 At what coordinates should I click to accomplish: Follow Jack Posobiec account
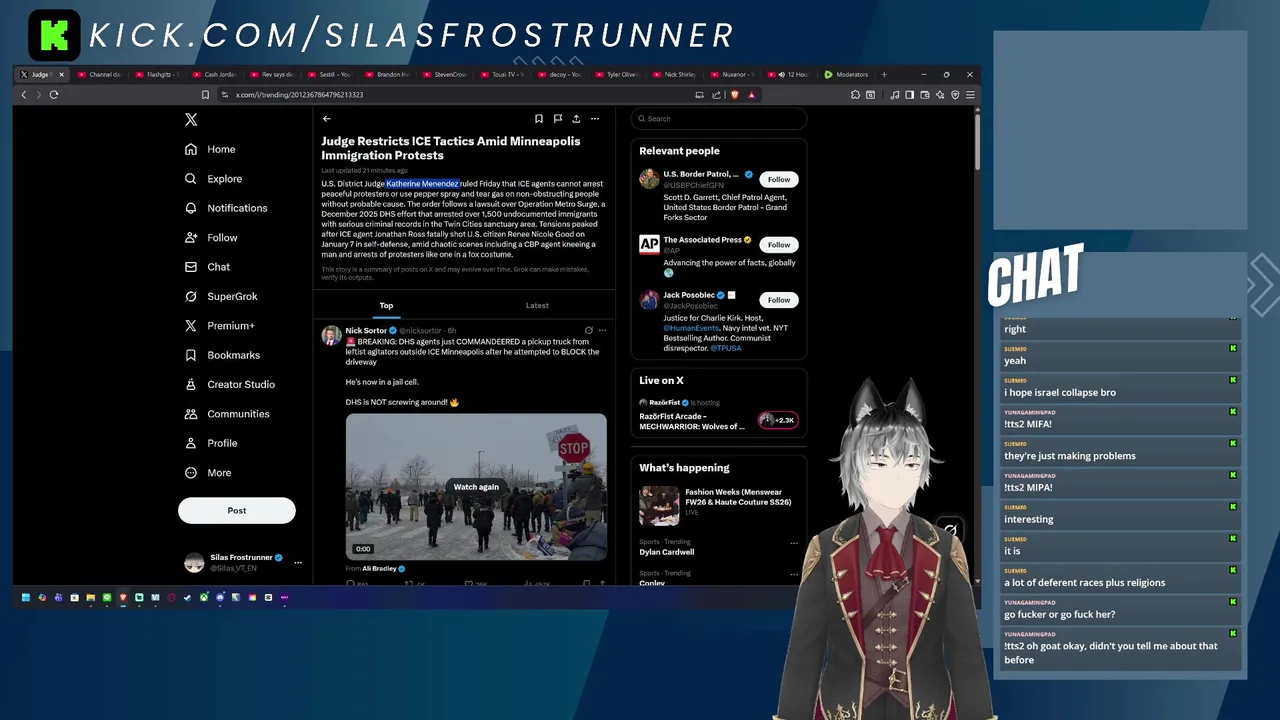pyautogui.click(x=779, y=299)
